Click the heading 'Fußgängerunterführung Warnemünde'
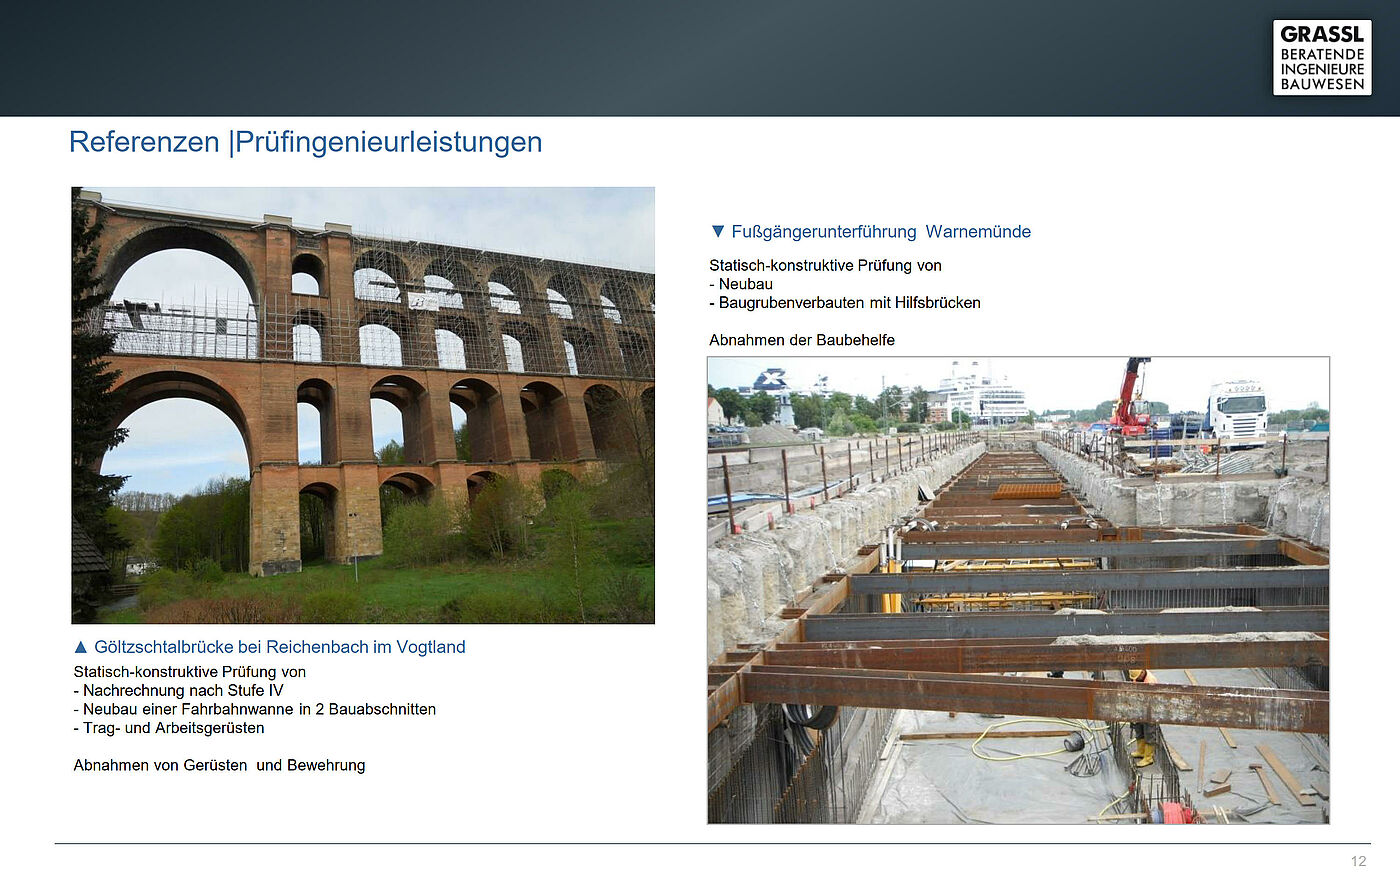 (881, 232)
